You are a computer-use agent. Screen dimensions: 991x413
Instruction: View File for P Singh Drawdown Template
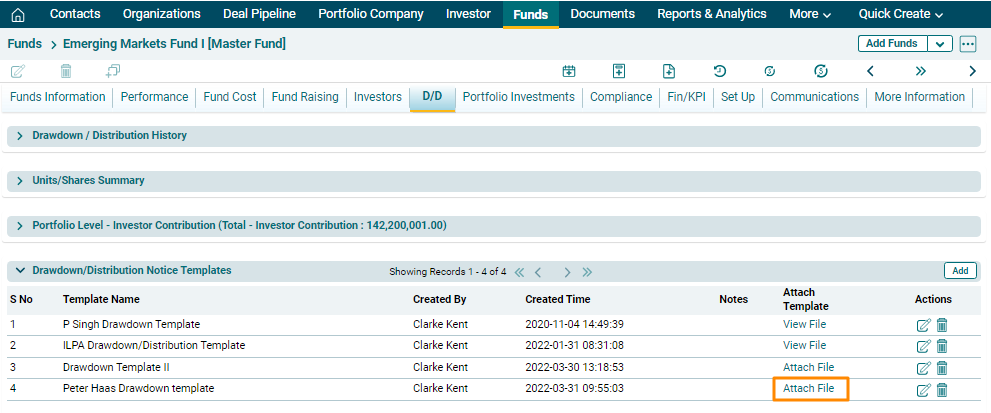(804, 324)
